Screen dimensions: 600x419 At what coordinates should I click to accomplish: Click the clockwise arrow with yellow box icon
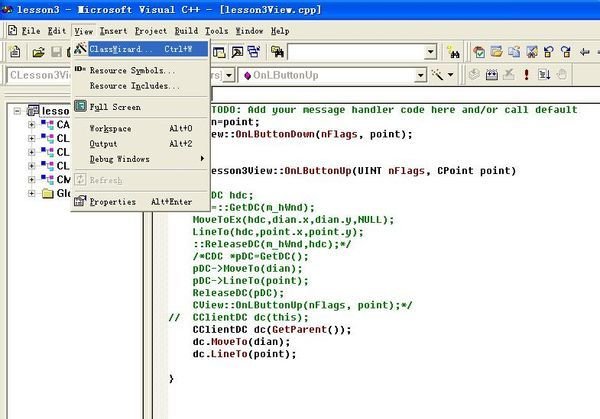coord(566,52)
